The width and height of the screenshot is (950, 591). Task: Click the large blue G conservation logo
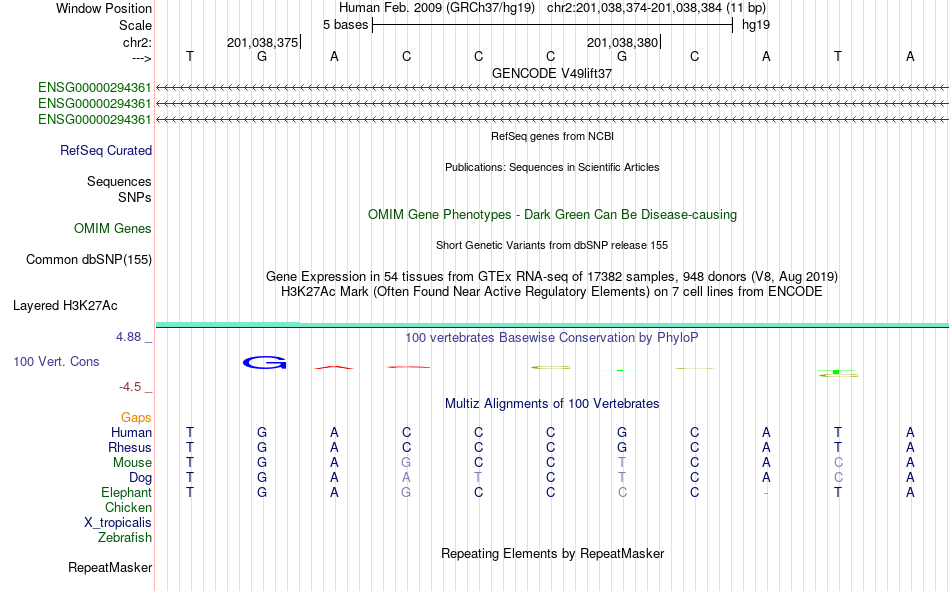[x=264, y=362]
